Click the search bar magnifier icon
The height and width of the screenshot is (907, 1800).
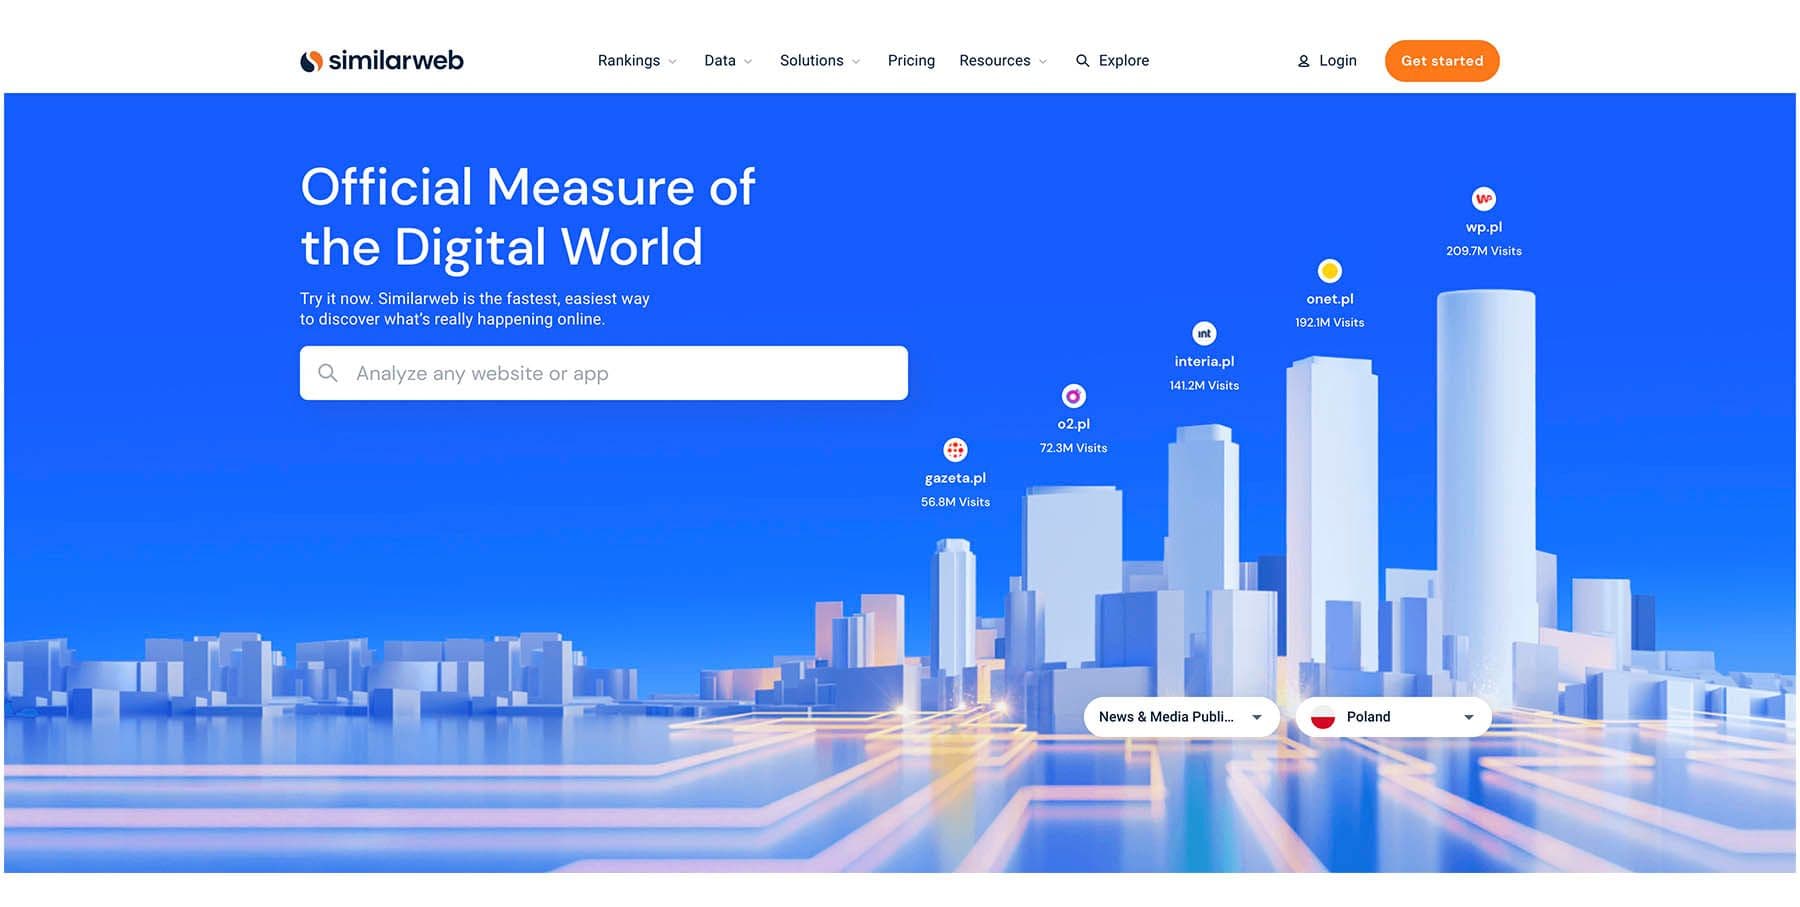pyautogui.click(x=327, y=373)
